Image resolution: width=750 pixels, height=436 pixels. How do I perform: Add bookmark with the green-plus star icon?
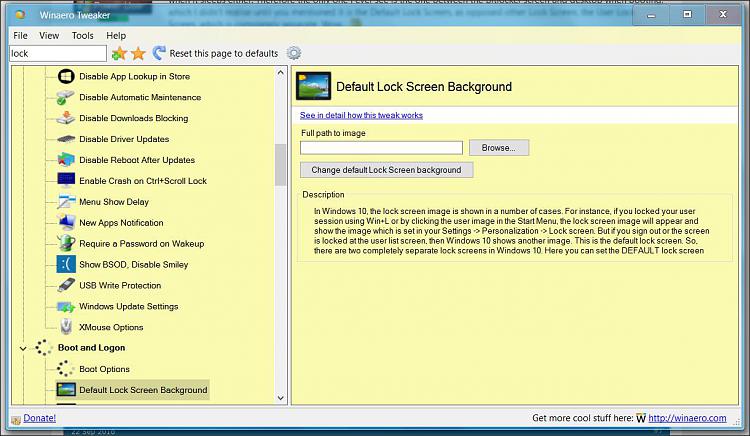pos(119,54)
